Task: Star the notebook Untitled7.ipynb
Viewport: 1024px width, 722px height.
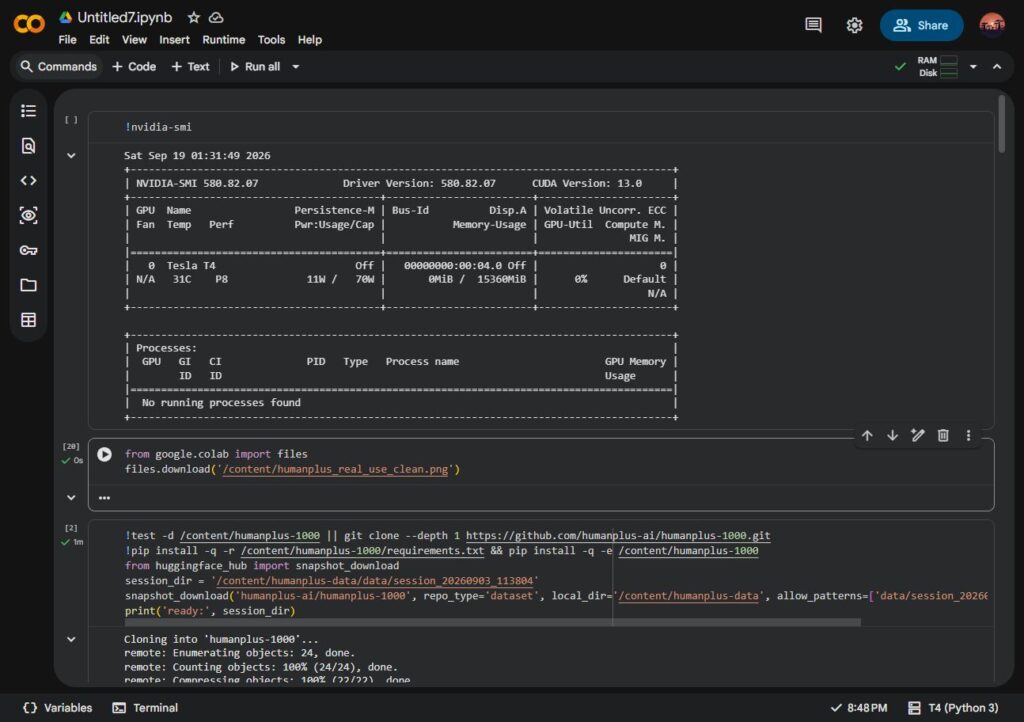Action: point(193,18)
